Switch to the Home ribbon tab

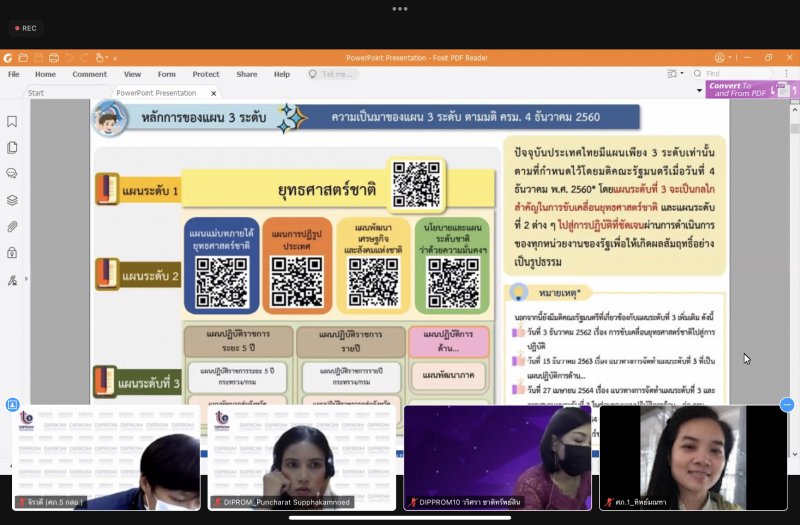click(45, 74)
